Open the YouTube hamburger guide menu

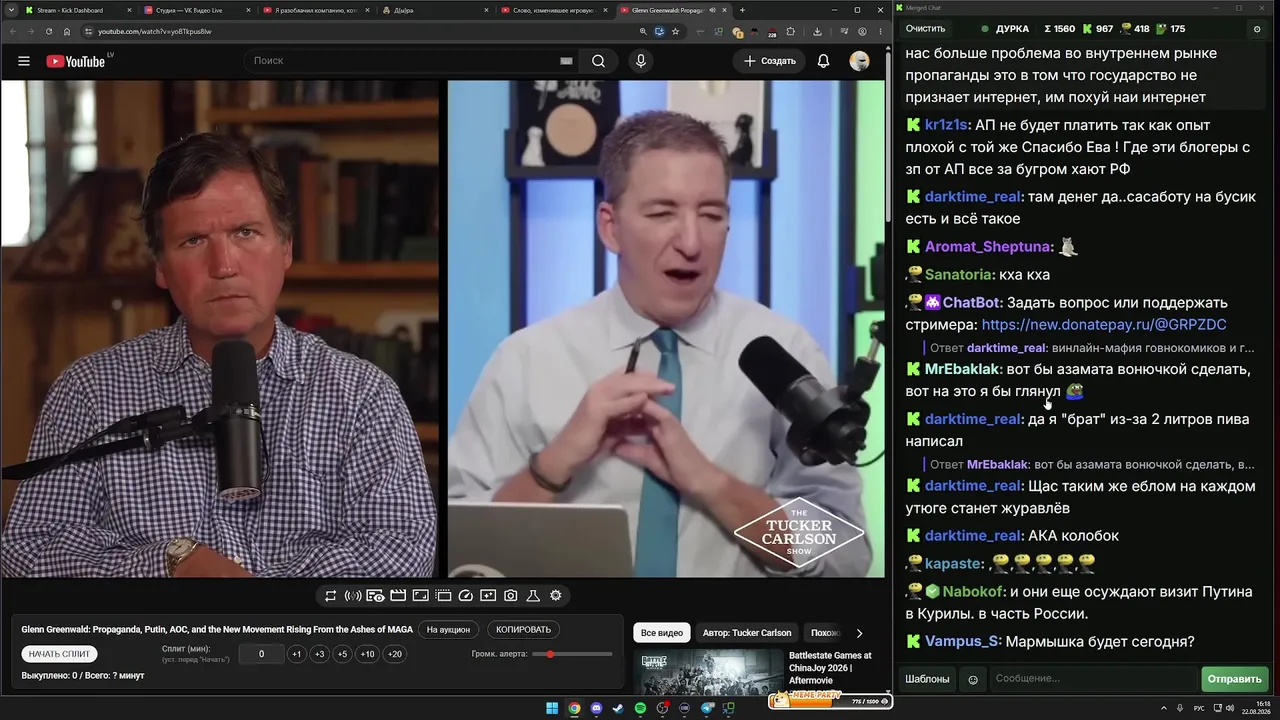(x=24, y=61)
